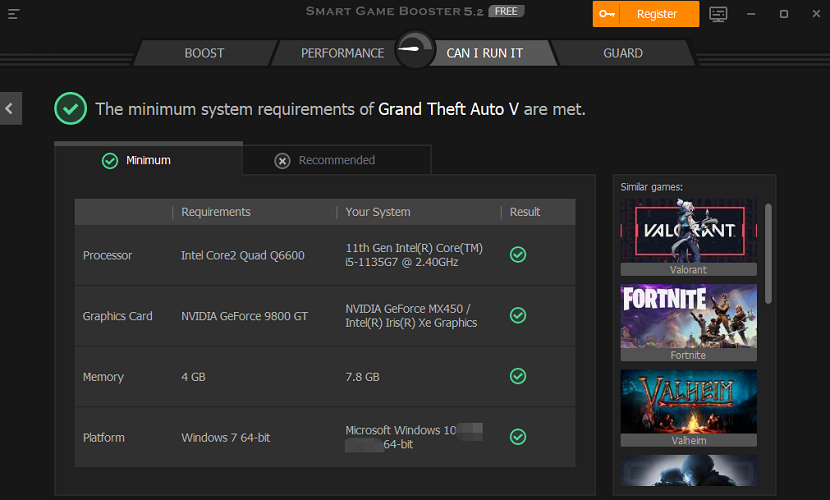
Task: Close the Smart Game Booster window
Action: pyautogui.click(x=816, y=14)
